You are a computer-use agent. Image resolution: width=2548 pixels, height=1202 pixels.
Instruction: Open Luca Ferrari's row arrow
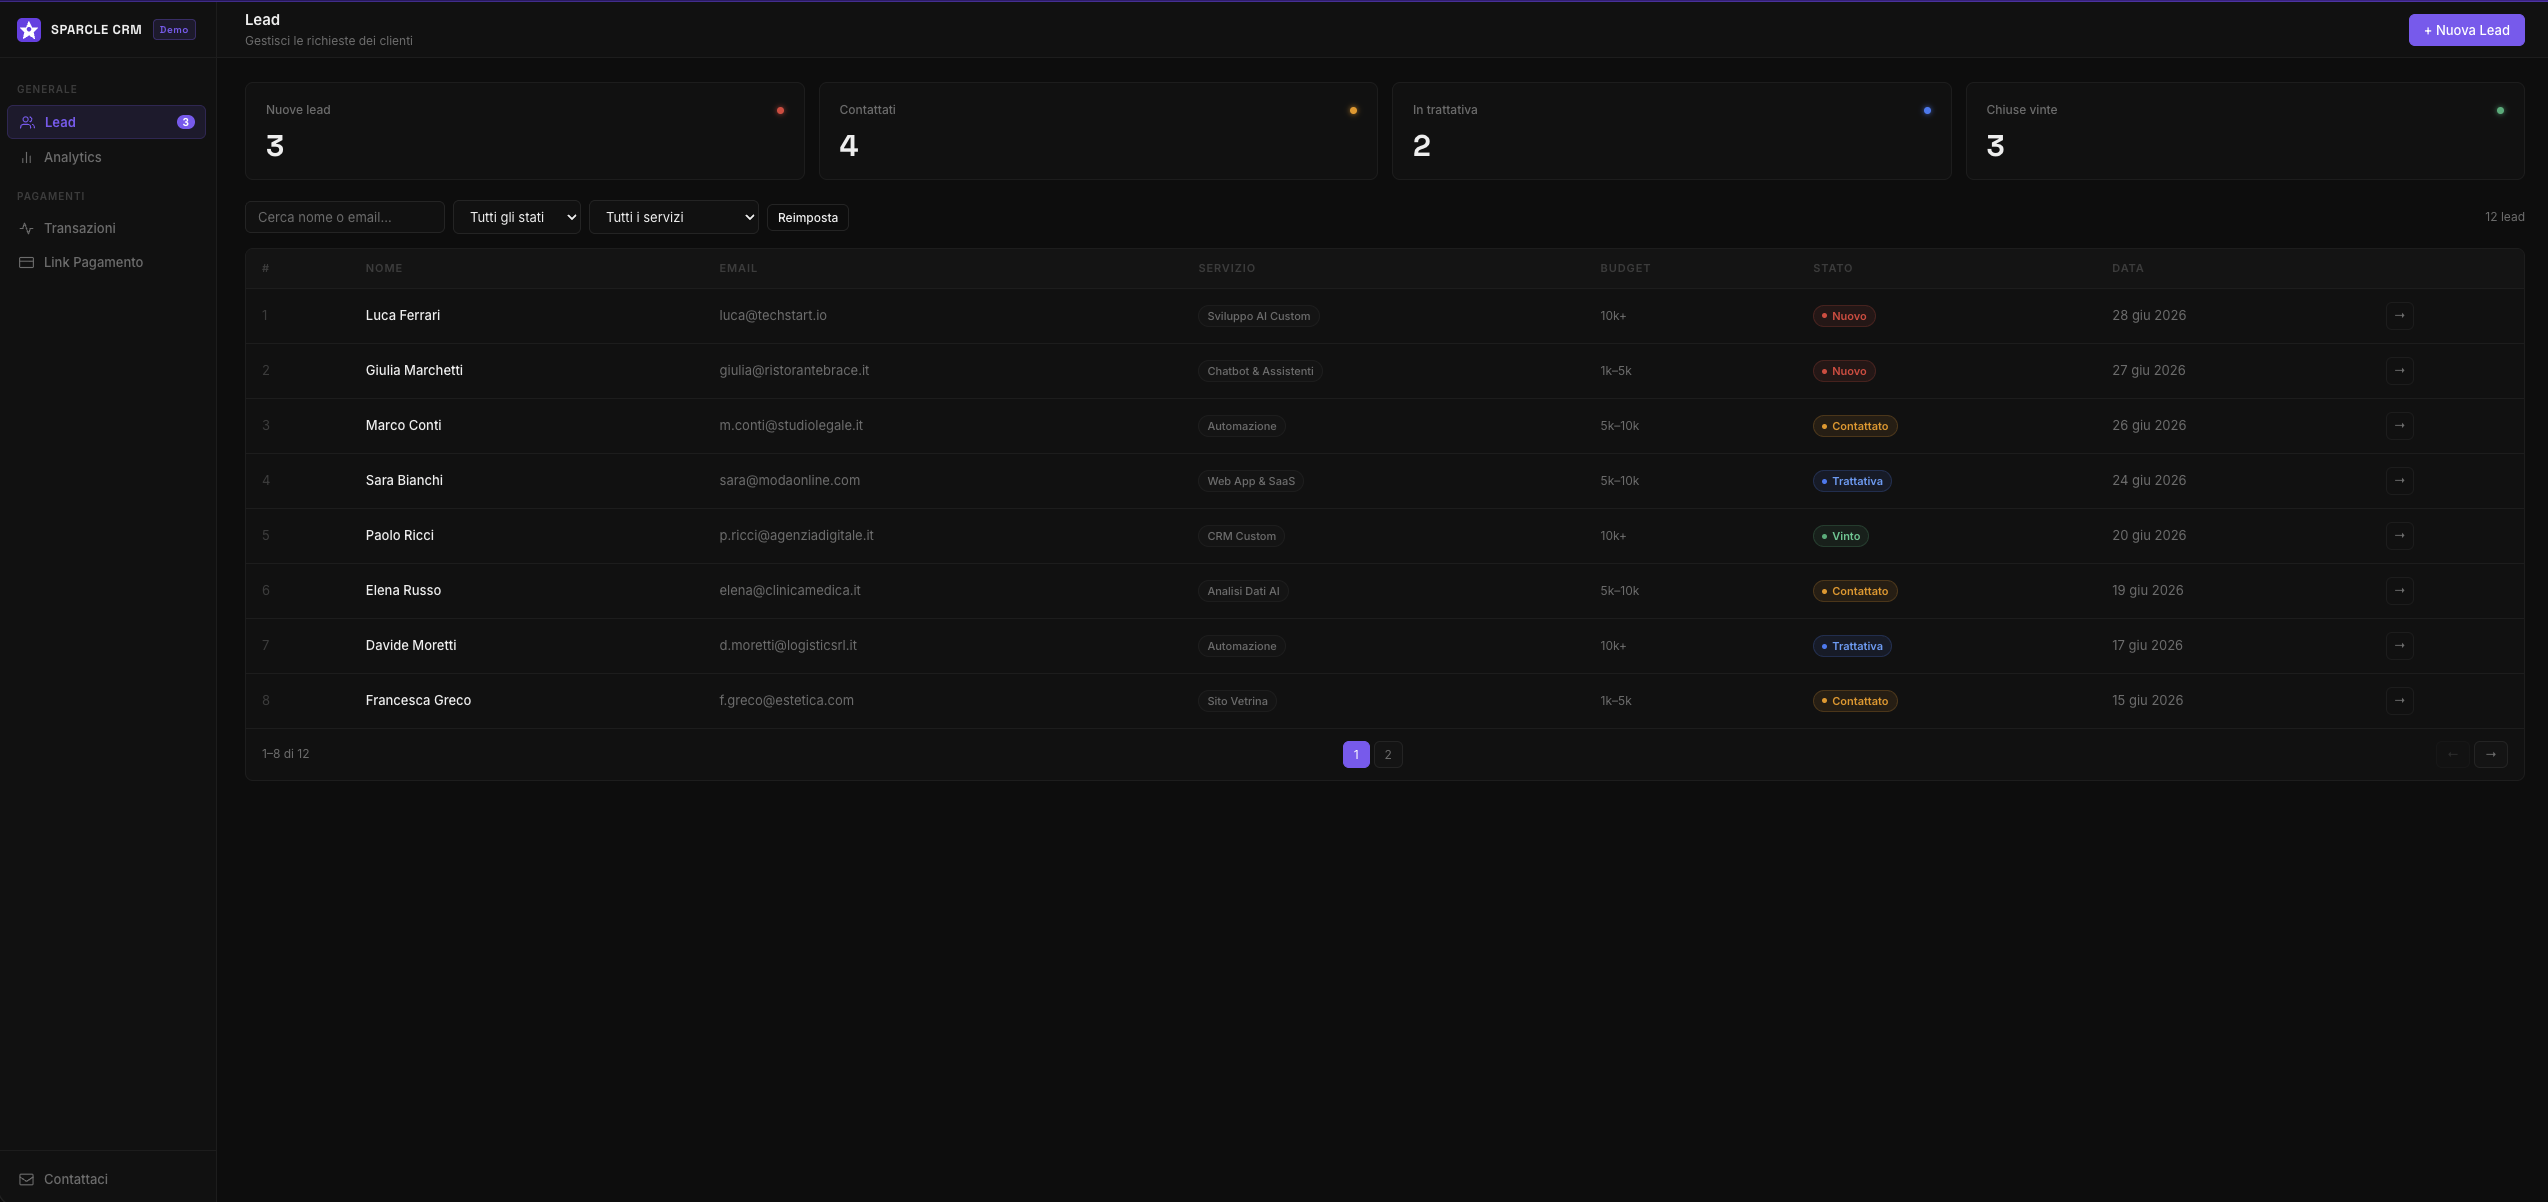point(2400,315)
